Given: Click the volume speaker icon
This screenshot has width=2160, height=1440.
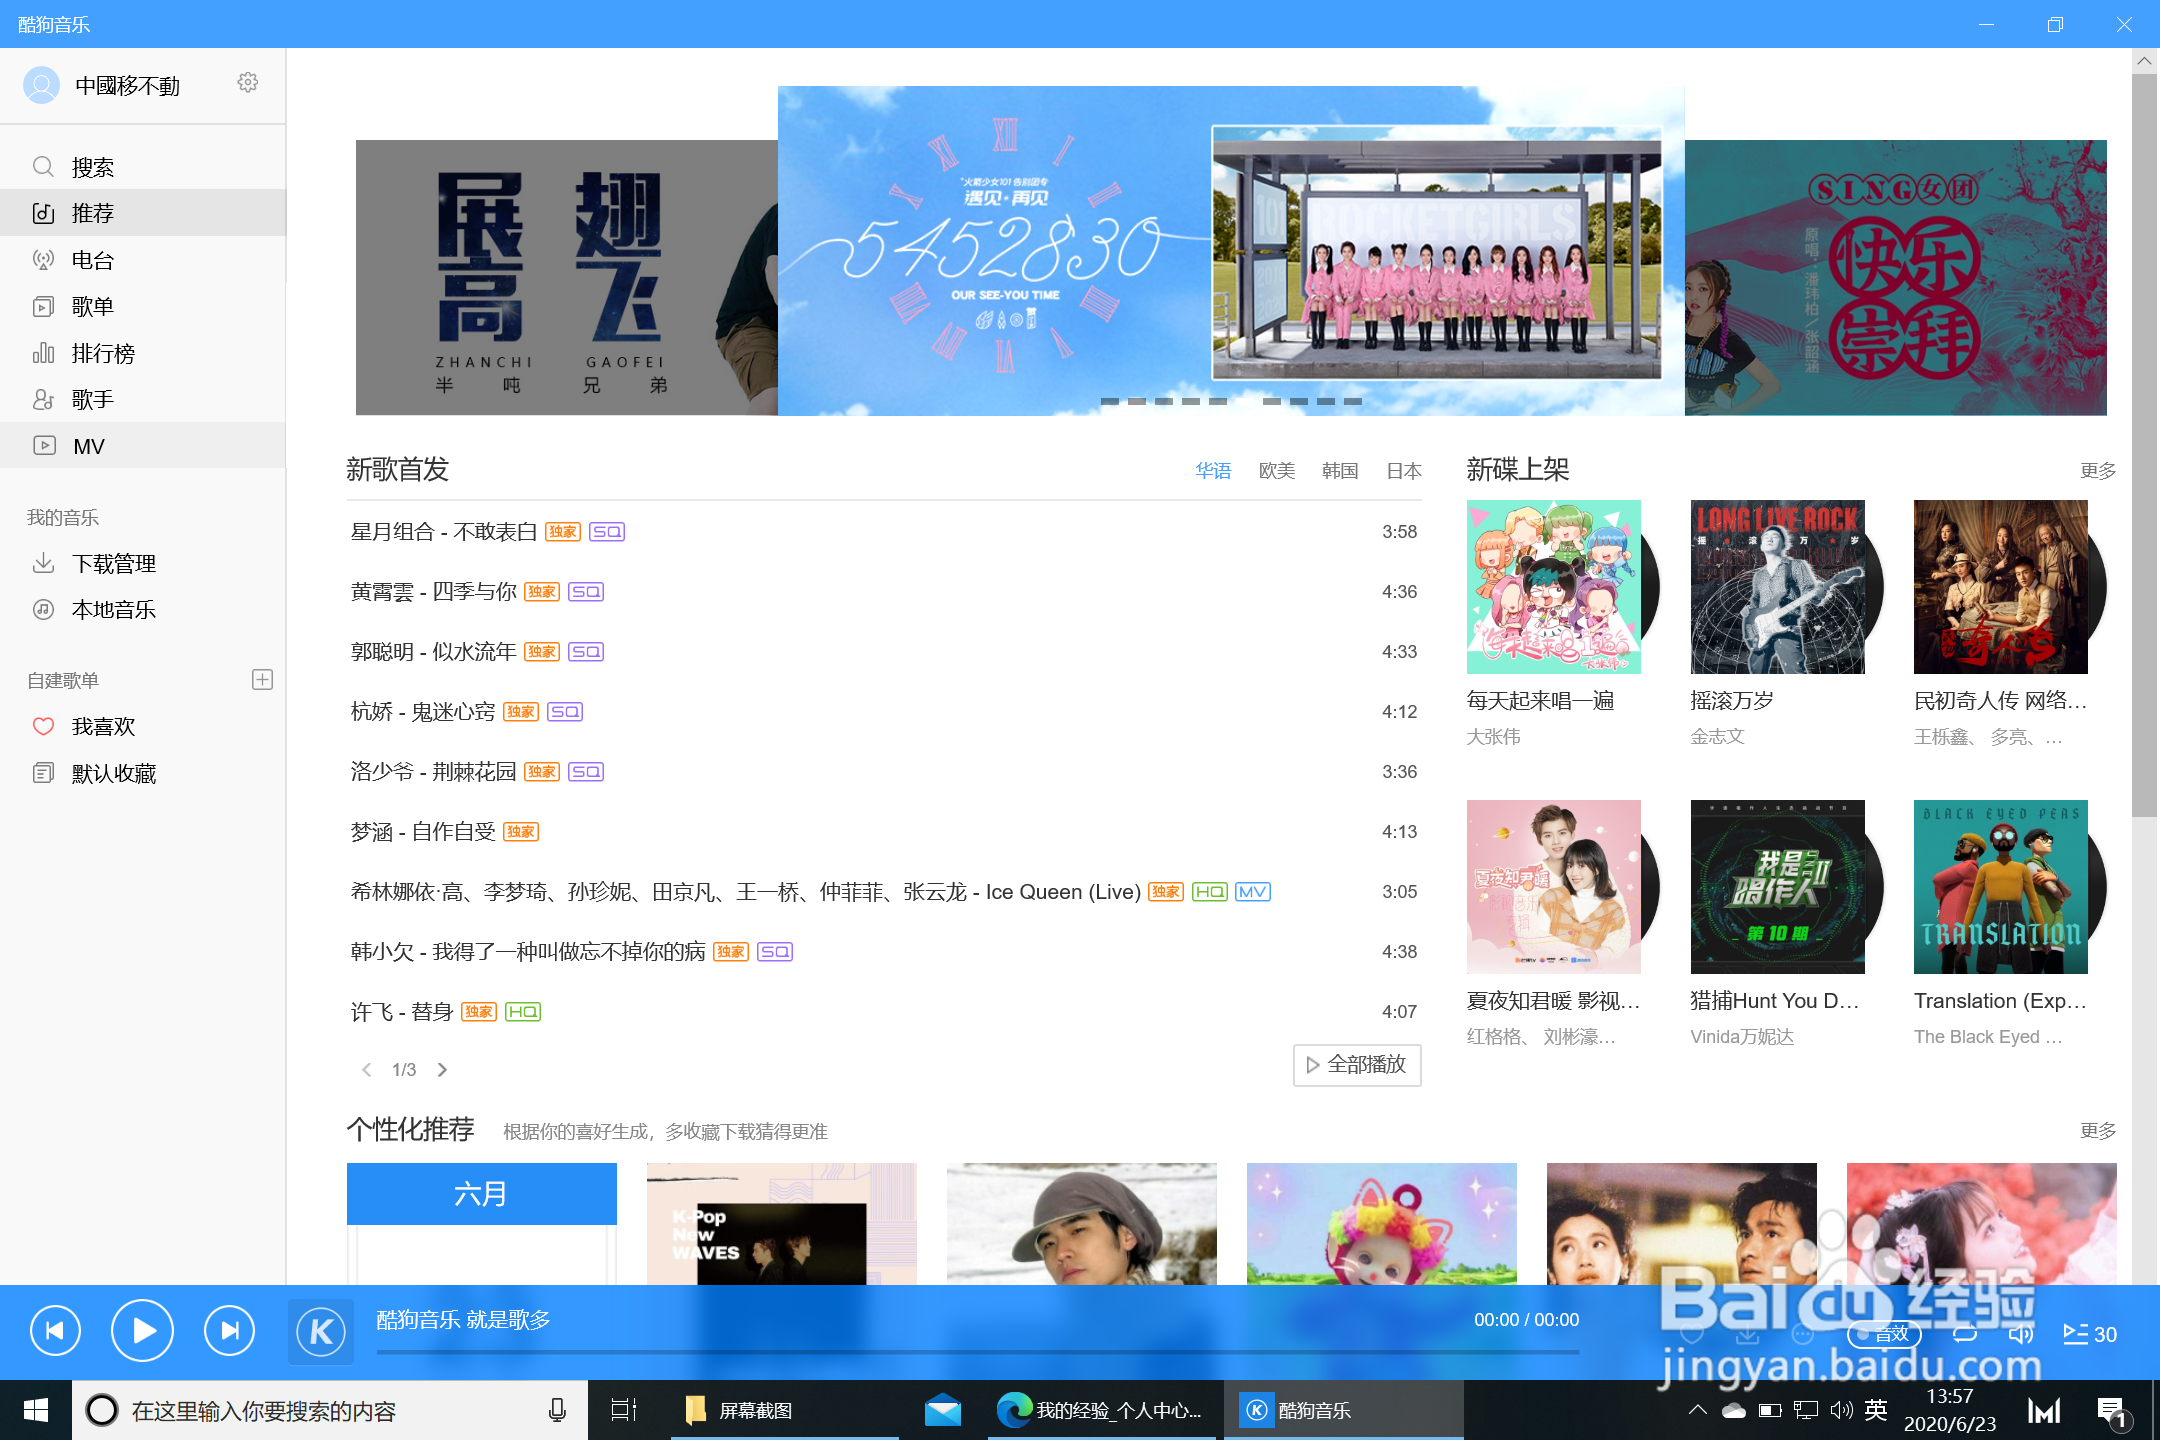Looking at the screenshot, I should [2021, 1334].
